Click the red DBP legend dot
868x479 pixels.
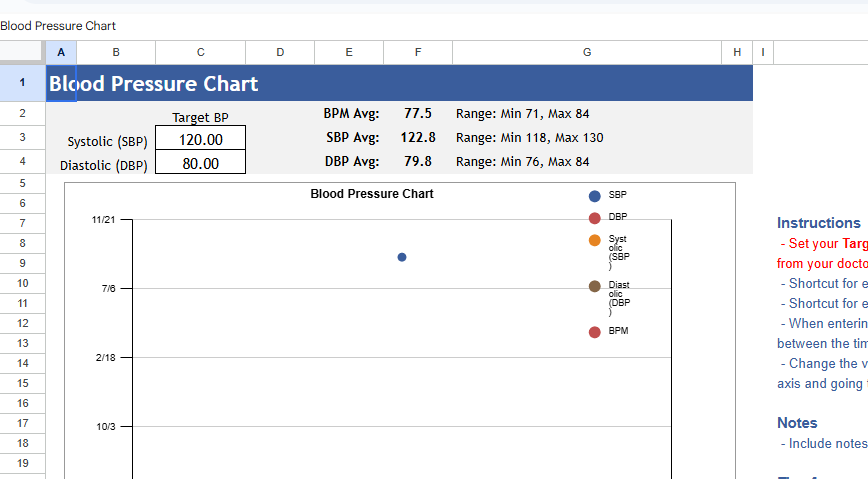coord(595,218)
